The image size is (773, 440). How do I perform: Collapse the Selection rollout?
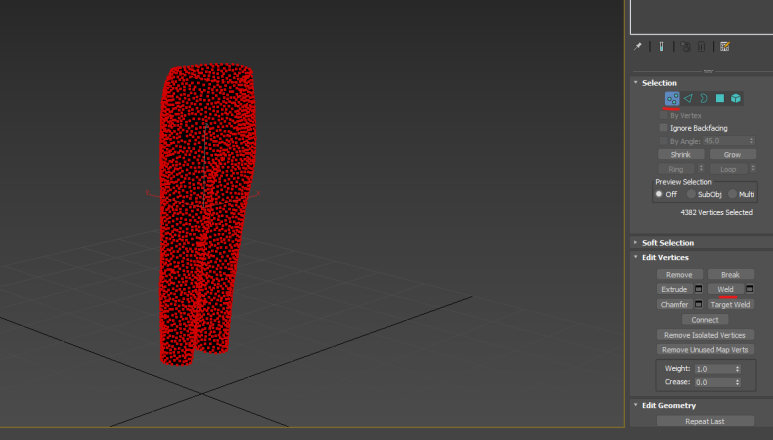coord(636,83)
